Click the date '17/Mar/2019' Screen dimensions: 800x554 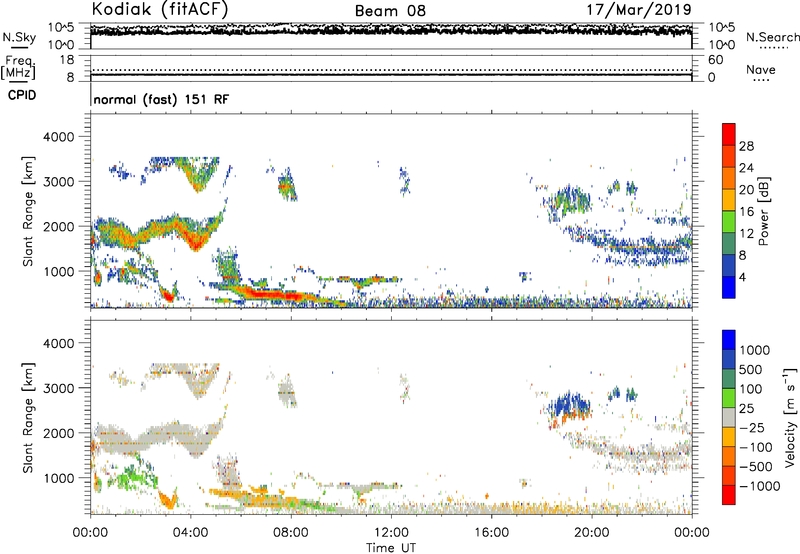pos(639,10)
